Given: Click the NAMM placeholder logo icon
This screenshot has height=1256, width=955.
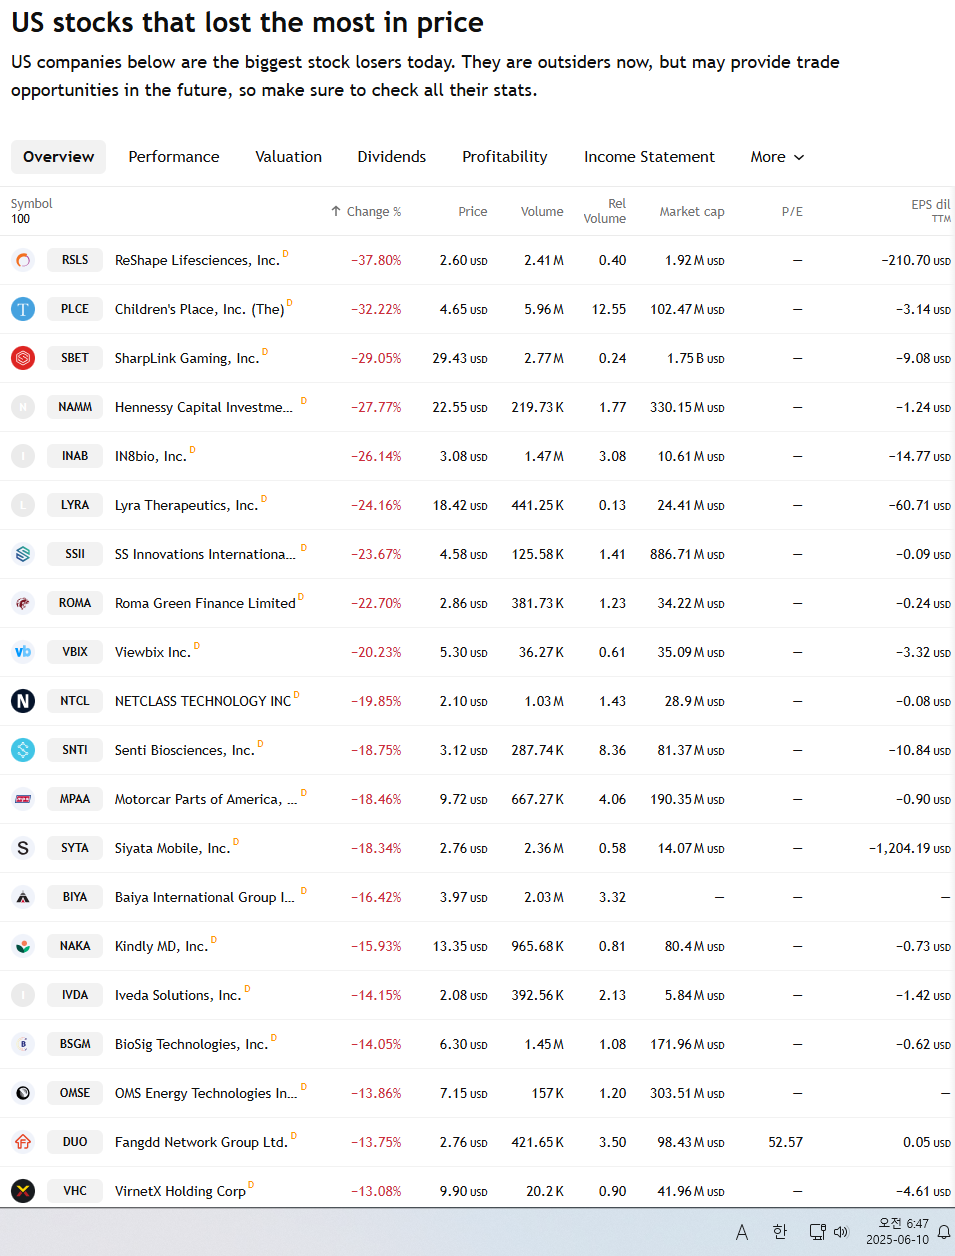Looking at the screenshot, I should pos(23,407).
